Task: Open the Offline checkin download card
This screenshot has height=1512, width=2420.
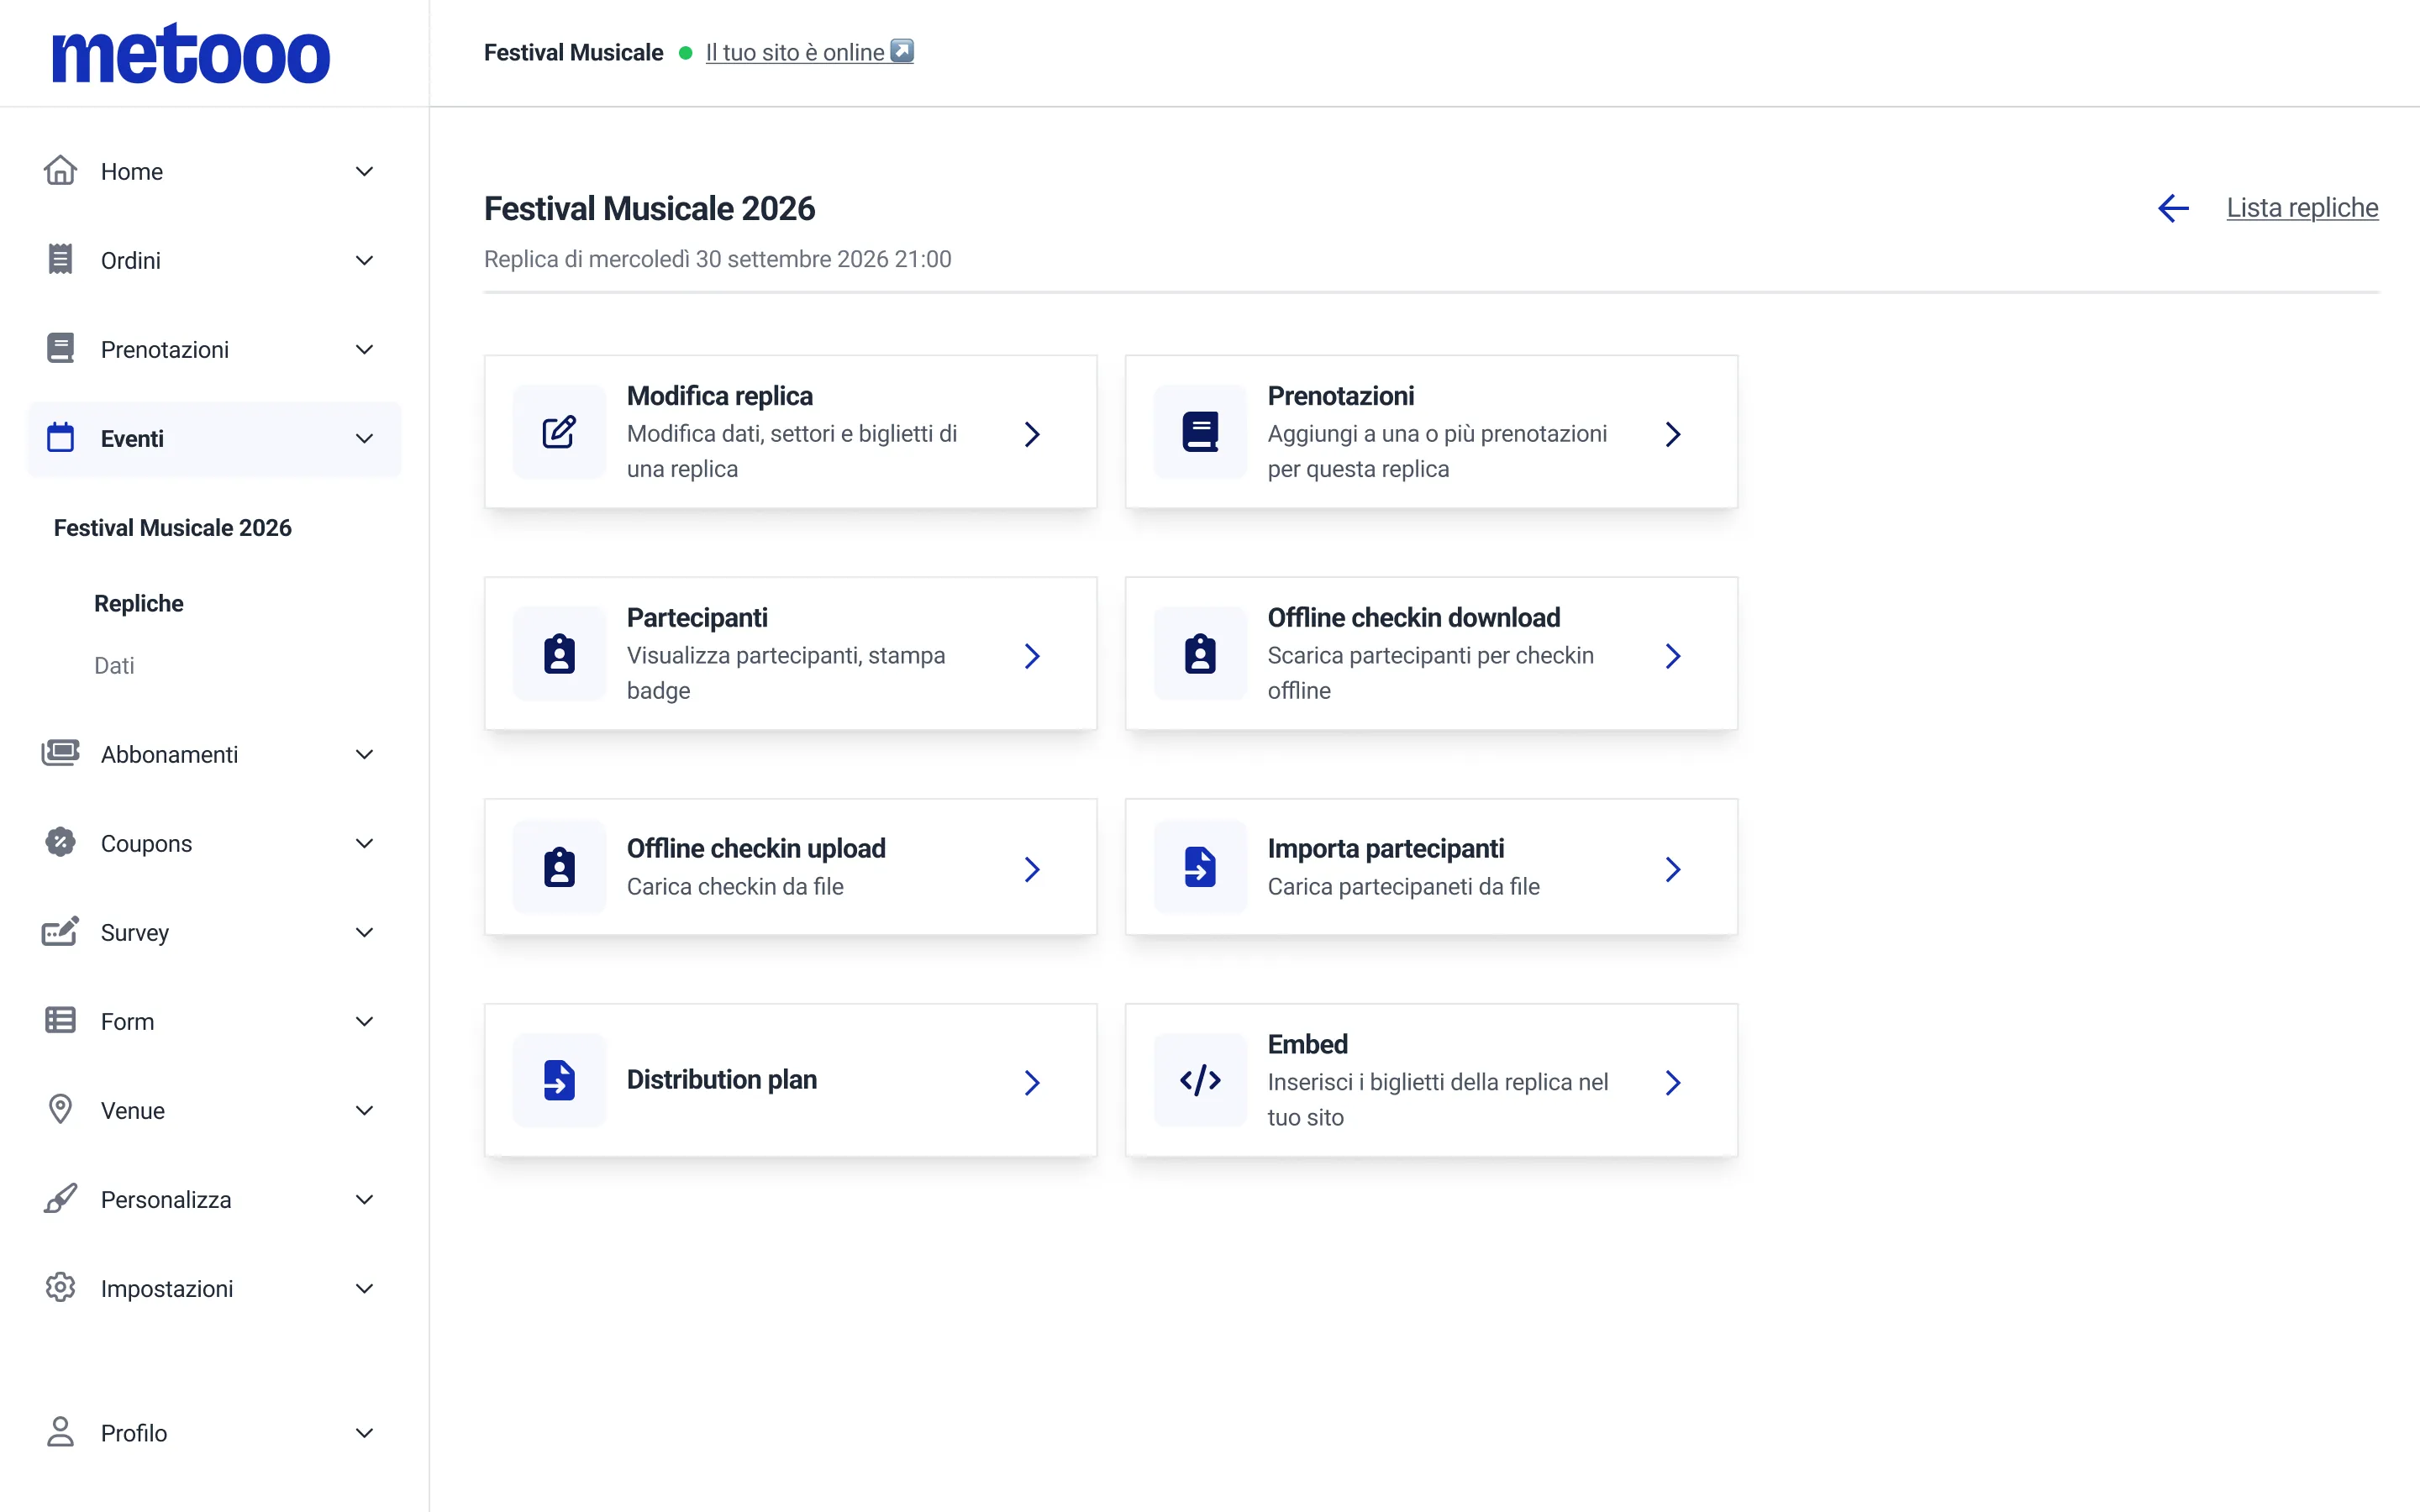Action: (x=1431, y=654)
